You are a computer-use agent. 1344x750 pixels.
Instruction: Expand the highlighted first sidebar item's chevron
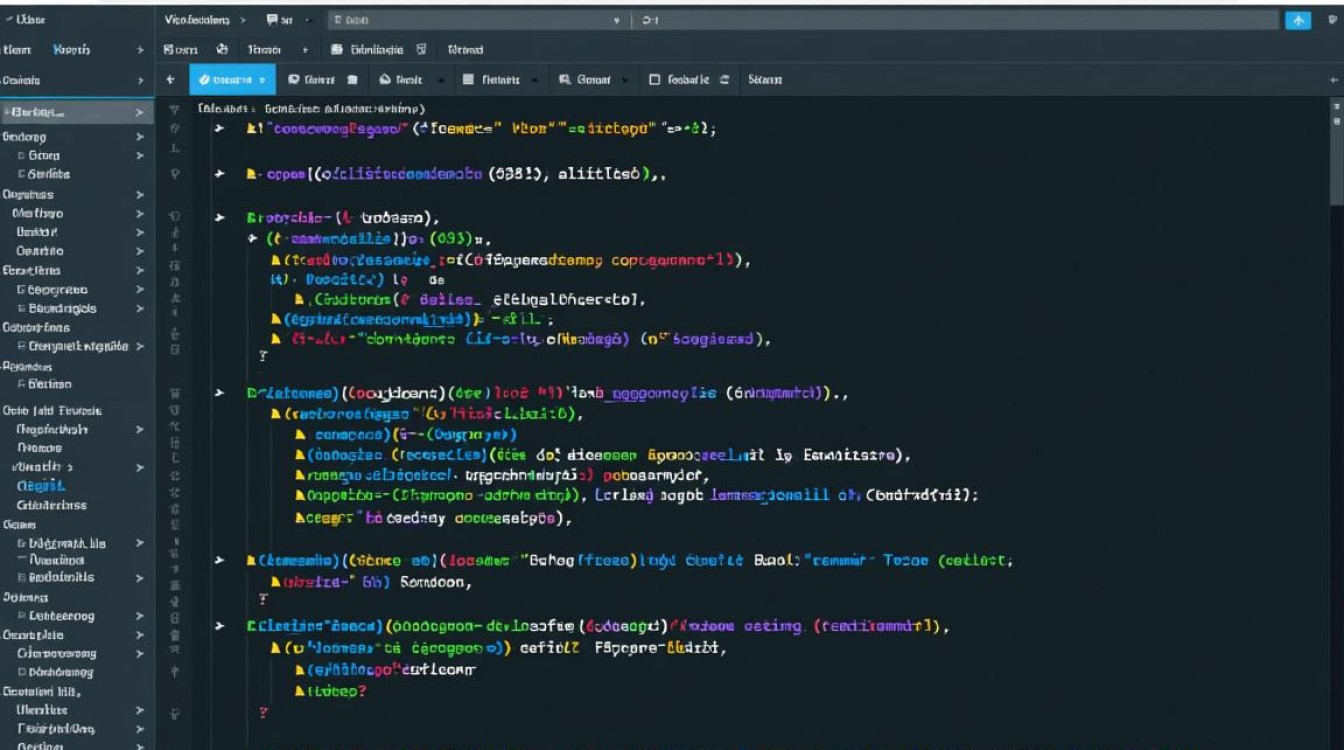[x=140, y=113]
